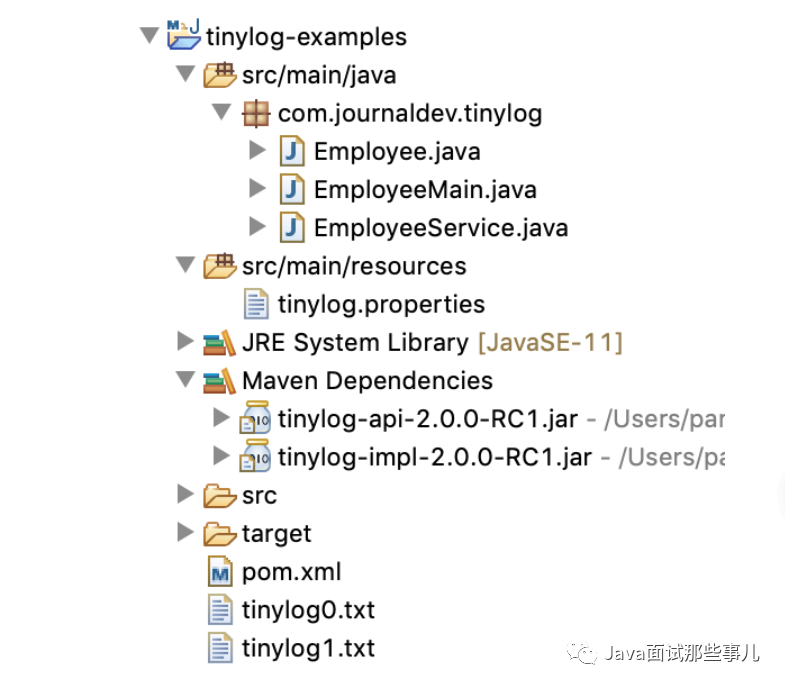
Task: Collapse the Maven Dependencies node
Action: point(185,379)
